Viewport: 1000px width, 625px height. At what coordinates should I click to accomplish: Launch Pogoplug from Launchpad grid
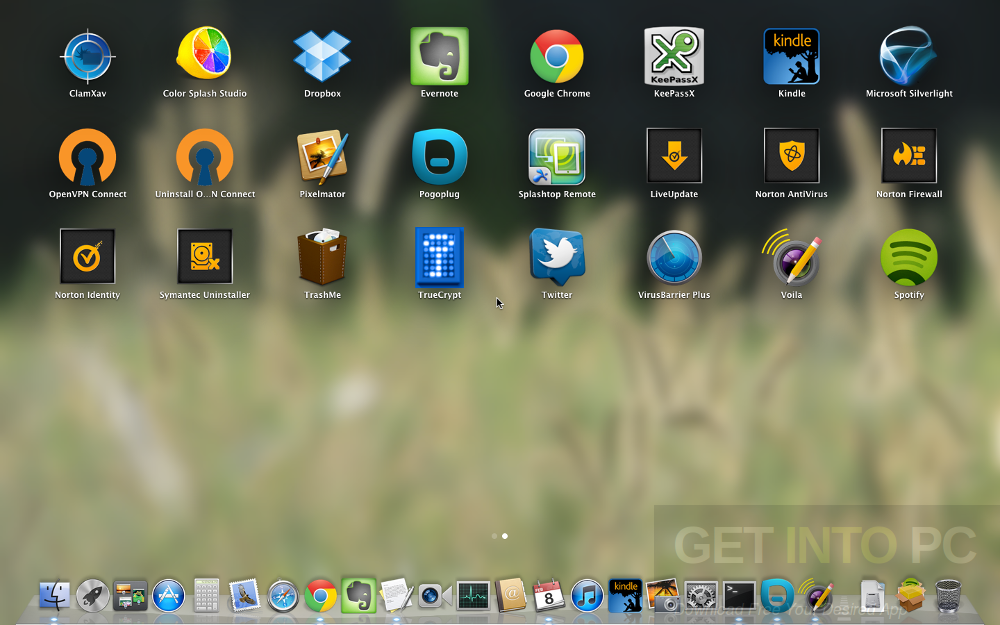(x=439, y=157)
